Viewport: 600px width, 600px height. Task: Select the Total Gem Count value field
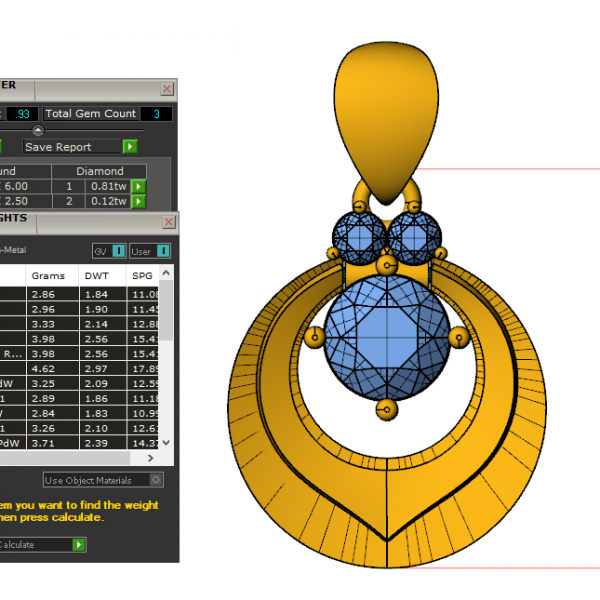(x=156, y=114)
